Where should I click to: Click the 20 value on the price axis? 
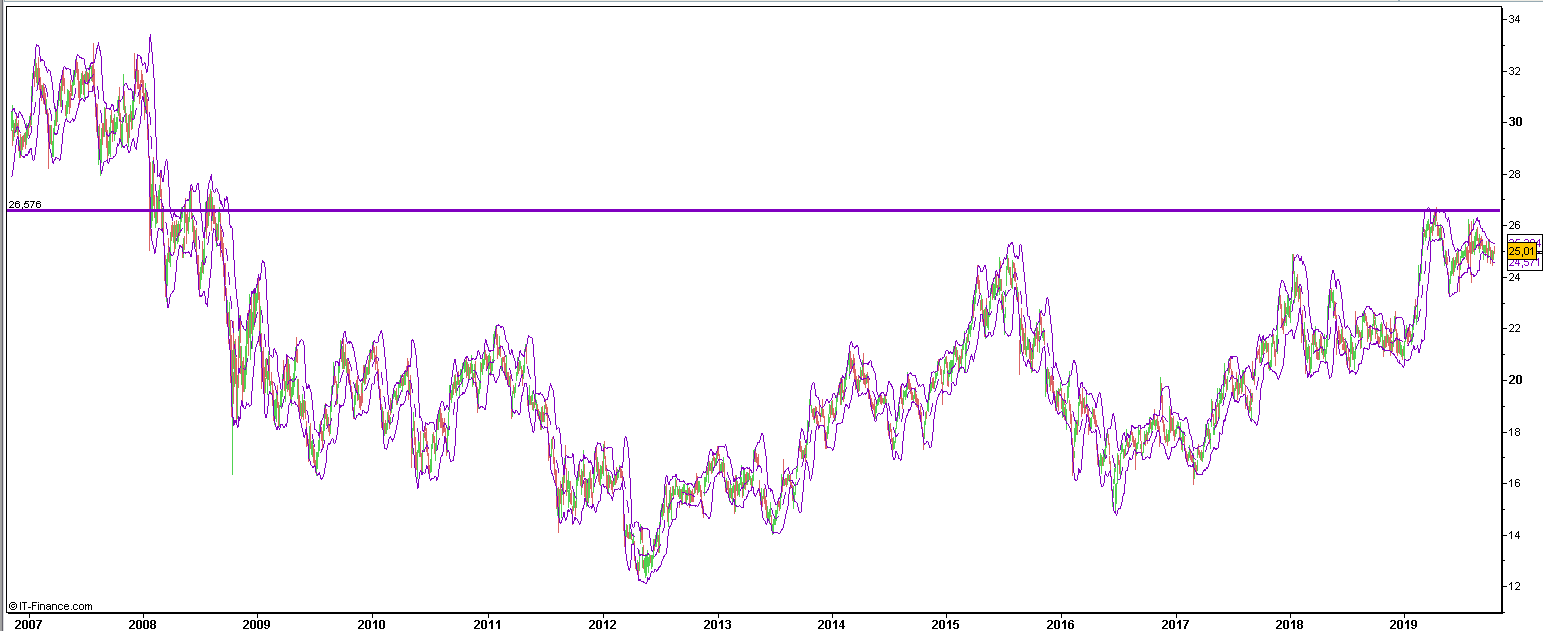click(x=1515, y=381)
